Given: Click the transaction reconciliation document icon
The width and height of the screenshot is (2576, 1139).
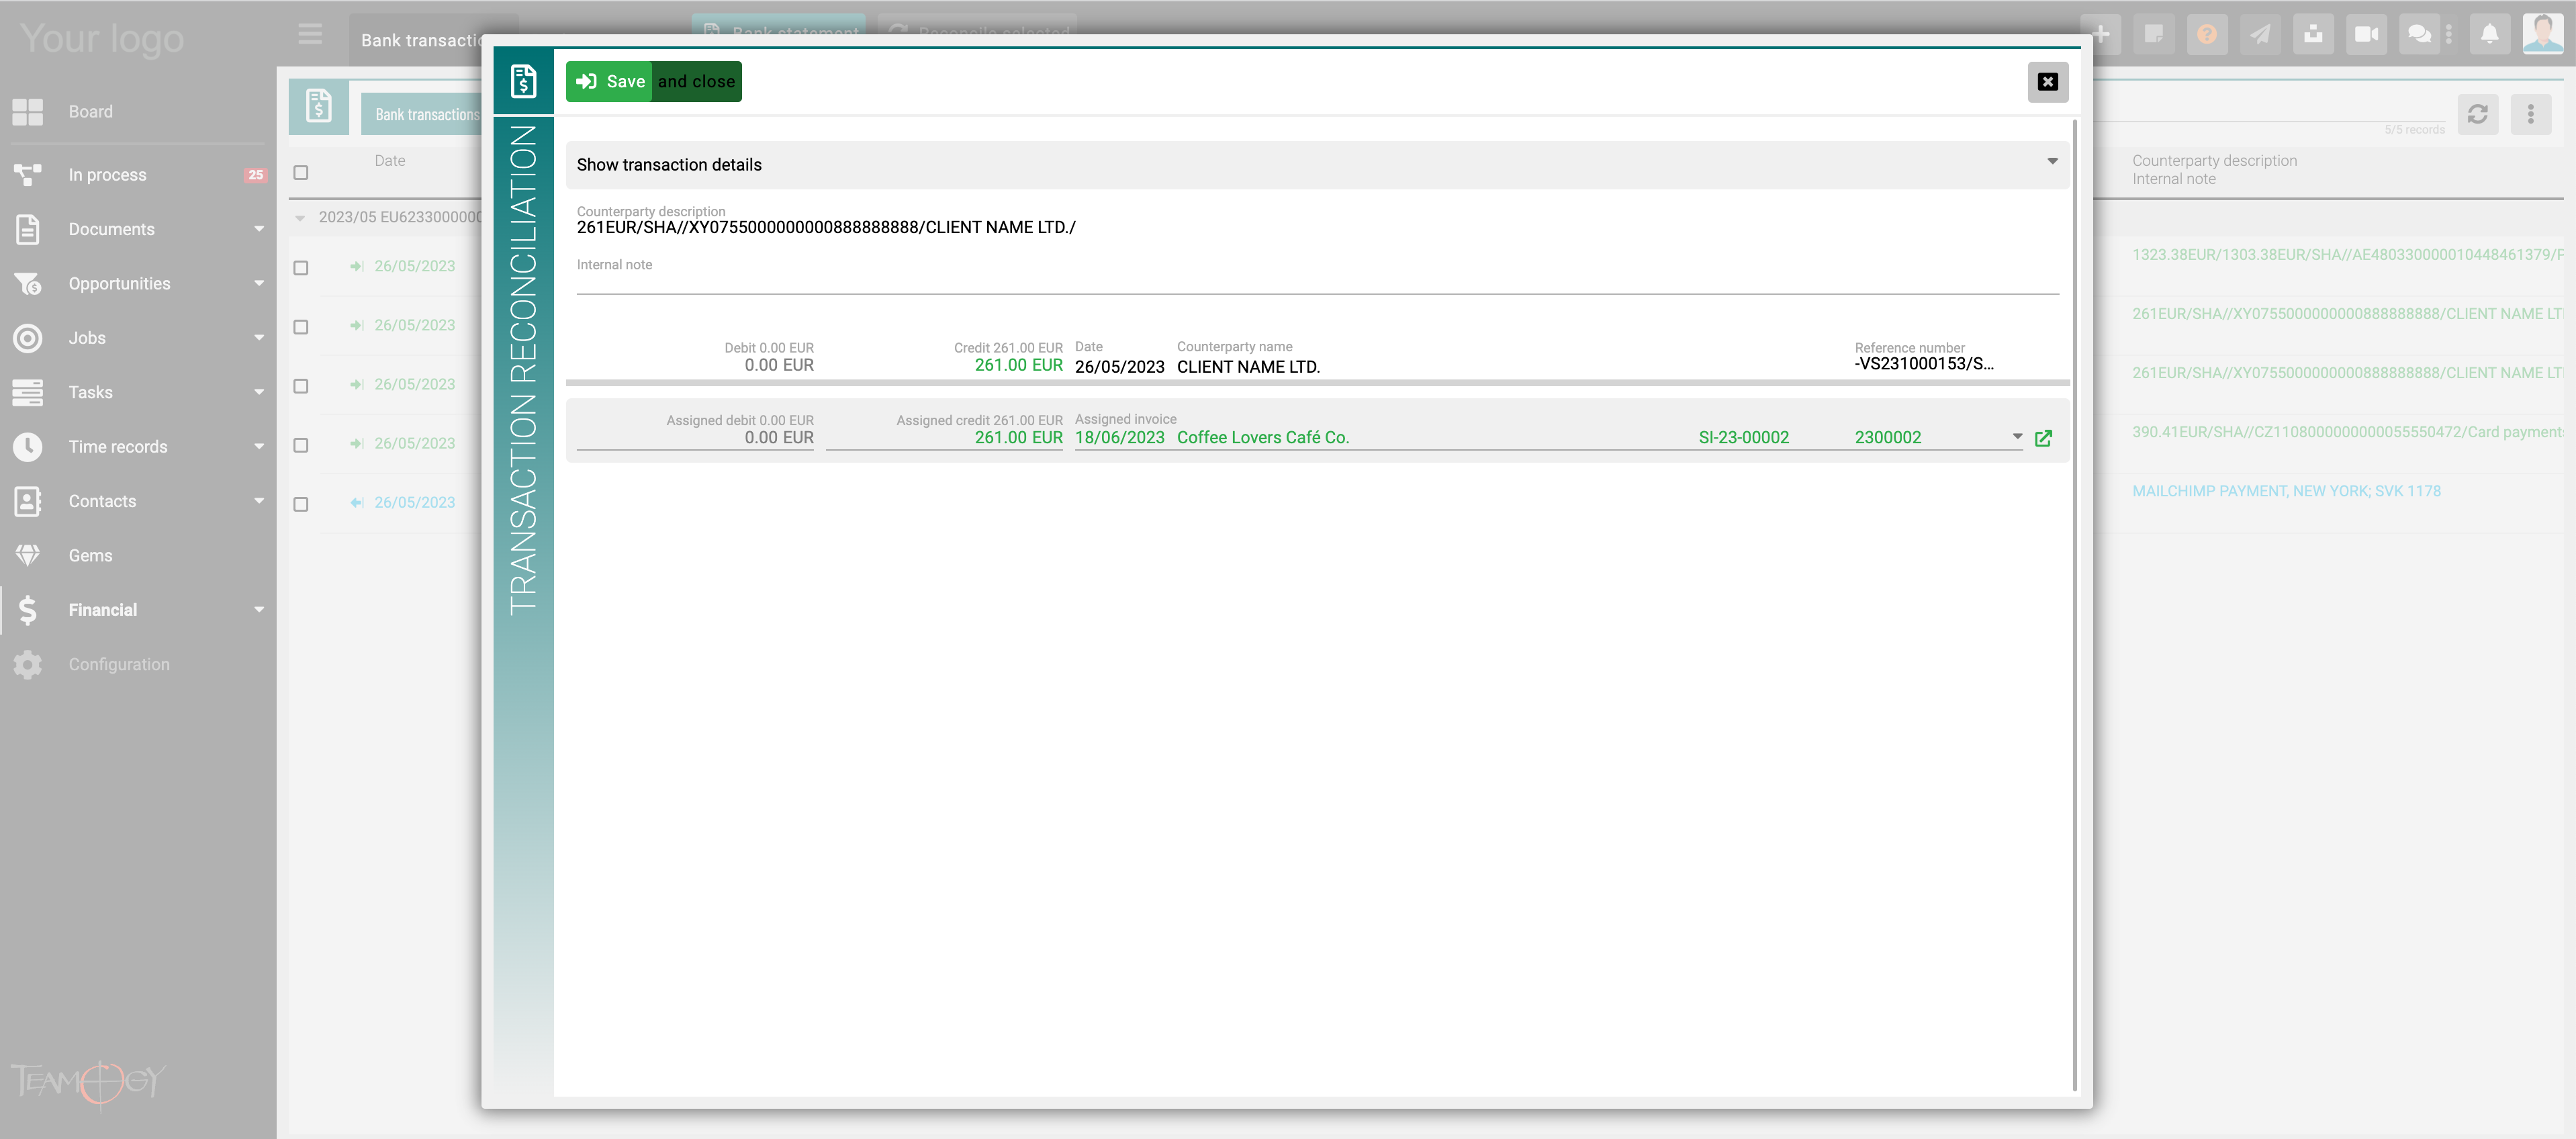Looking at the screenshot, I should (523, 81).
